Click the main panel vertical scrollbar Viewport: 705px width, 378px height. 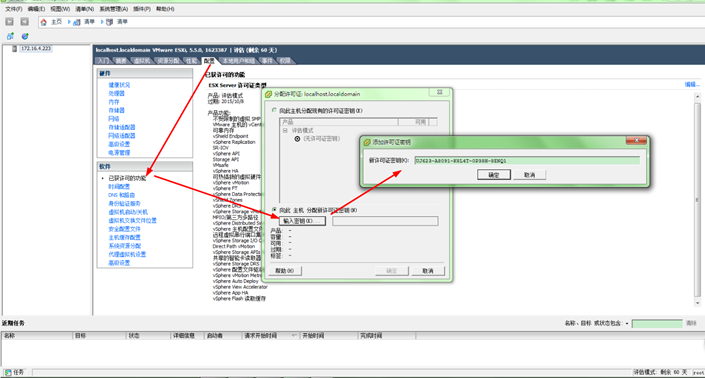coord(697,200)
